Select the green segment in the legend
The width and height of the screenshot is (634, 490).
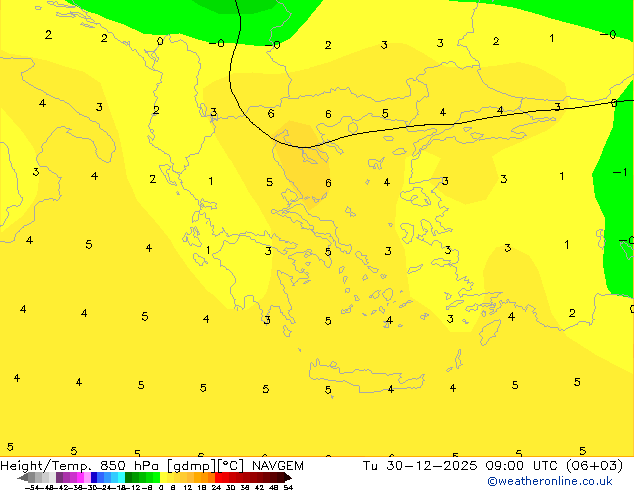pos(142,478)
